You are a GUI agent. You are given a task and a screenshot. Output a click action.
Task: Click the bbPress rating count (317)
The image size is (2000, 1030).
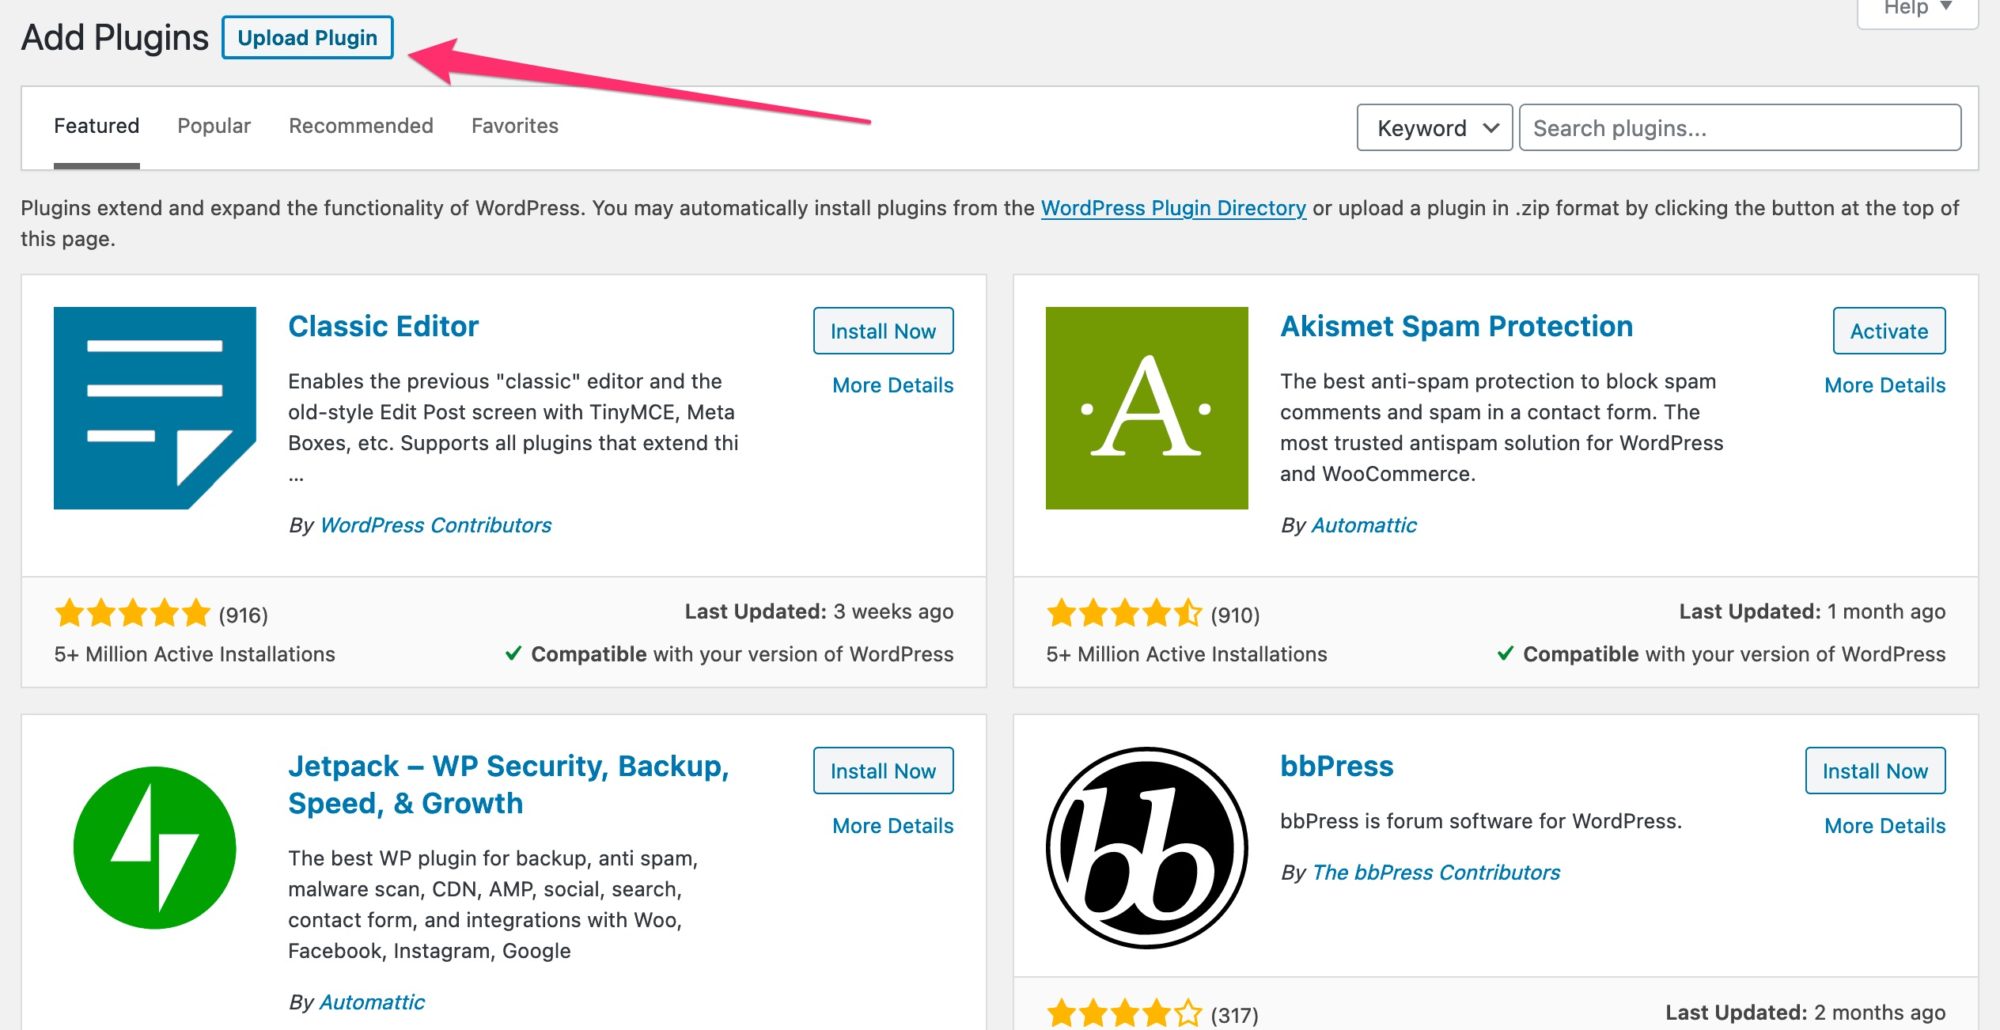click(x=1235, y=1015)
